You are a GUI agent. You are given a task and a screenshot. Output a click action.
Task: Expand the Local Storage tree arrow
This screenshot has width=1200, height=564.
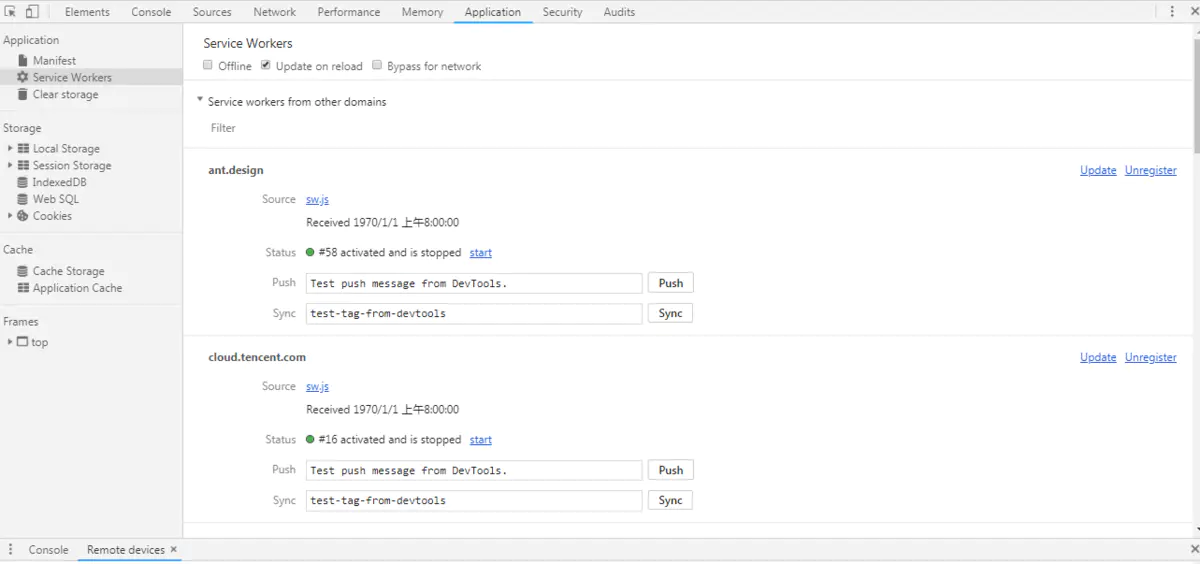11,148
